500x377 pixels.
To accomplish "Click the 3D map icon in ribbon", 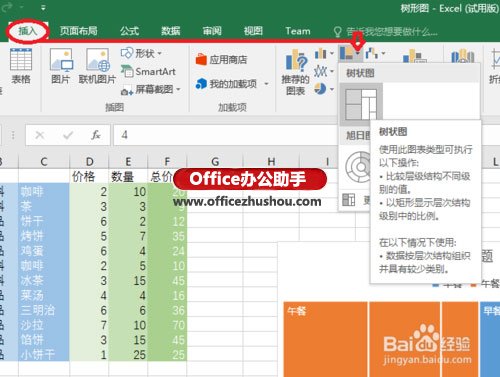I will pyautogui.click(x=463, y=56).
